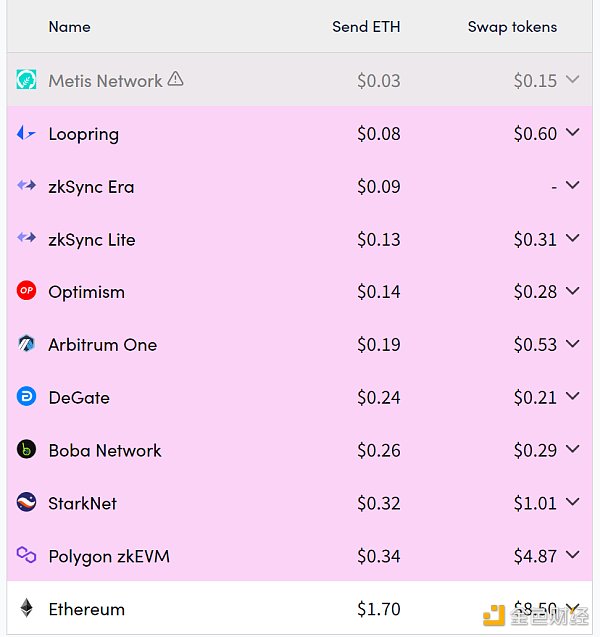The height and width of the screenshot is (637, 600).
Task: Sort by the Swap tokens column header
Action: click(512, 27)
